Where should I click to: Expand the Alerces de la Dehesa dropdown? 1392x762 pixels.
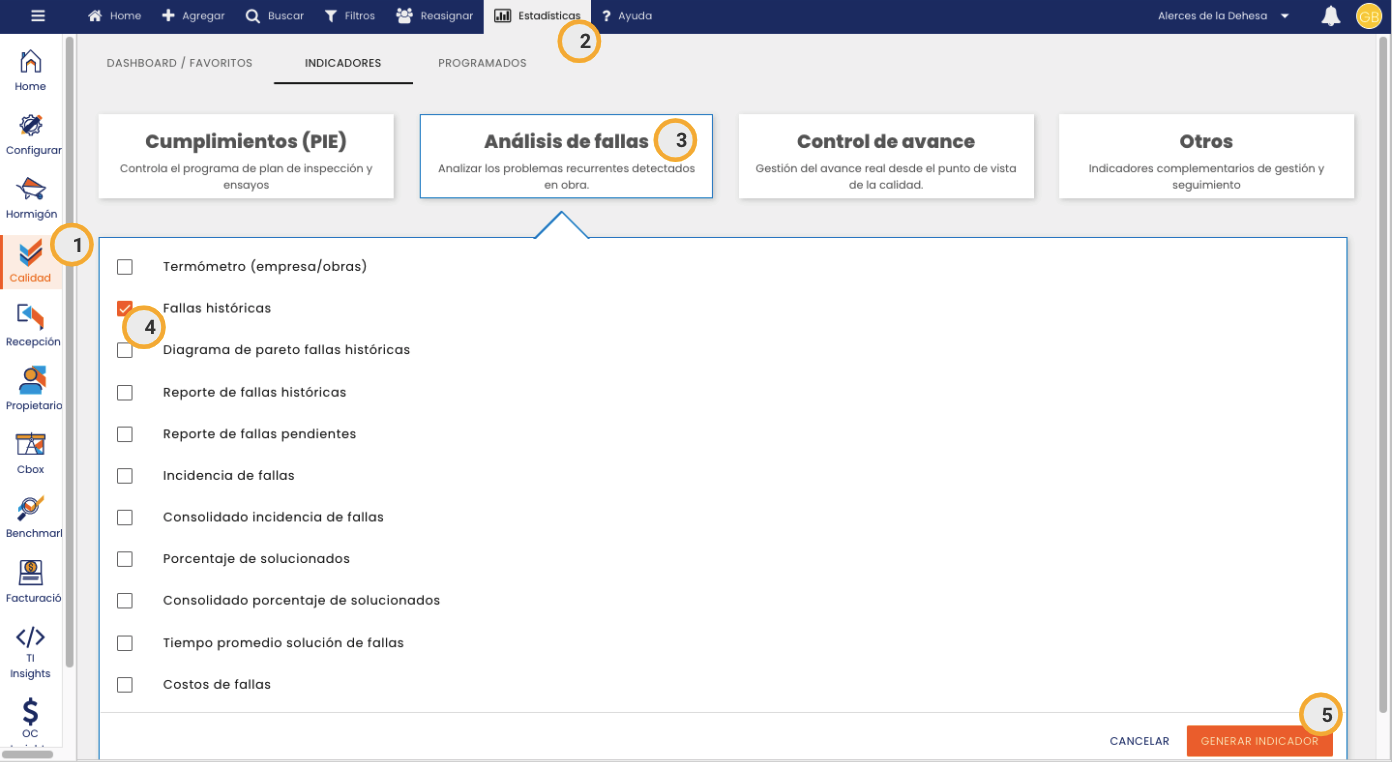[1223, 16]
